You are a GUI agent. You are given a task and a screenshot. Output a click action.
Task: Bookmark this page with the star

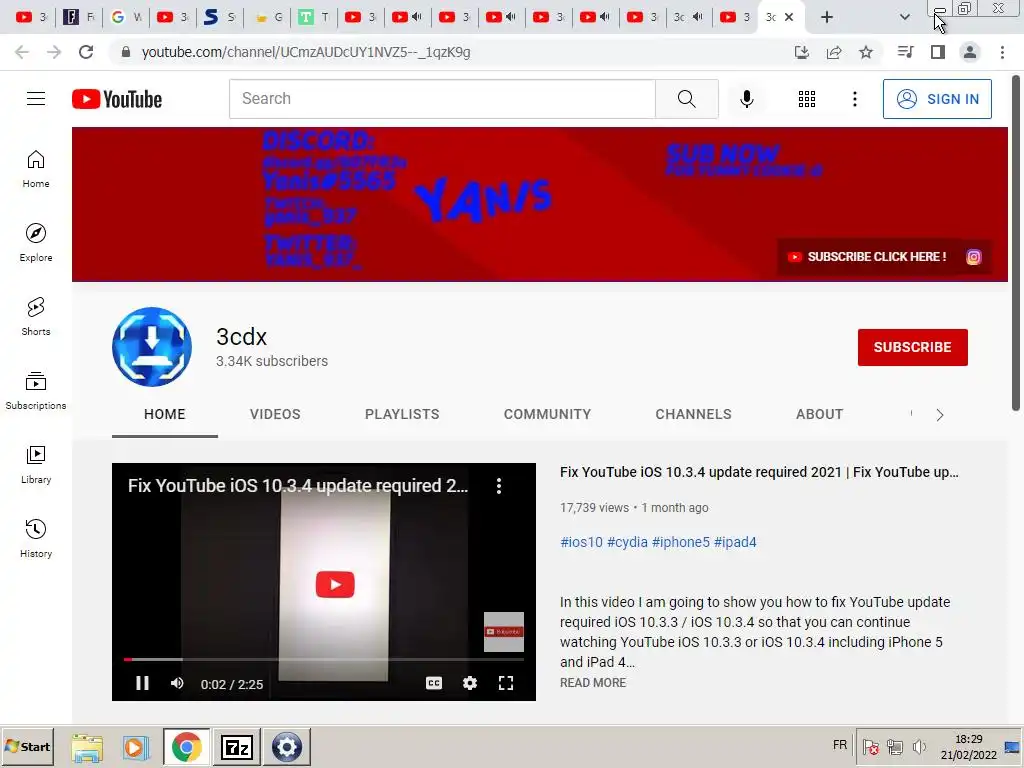[x=865, y=52]
